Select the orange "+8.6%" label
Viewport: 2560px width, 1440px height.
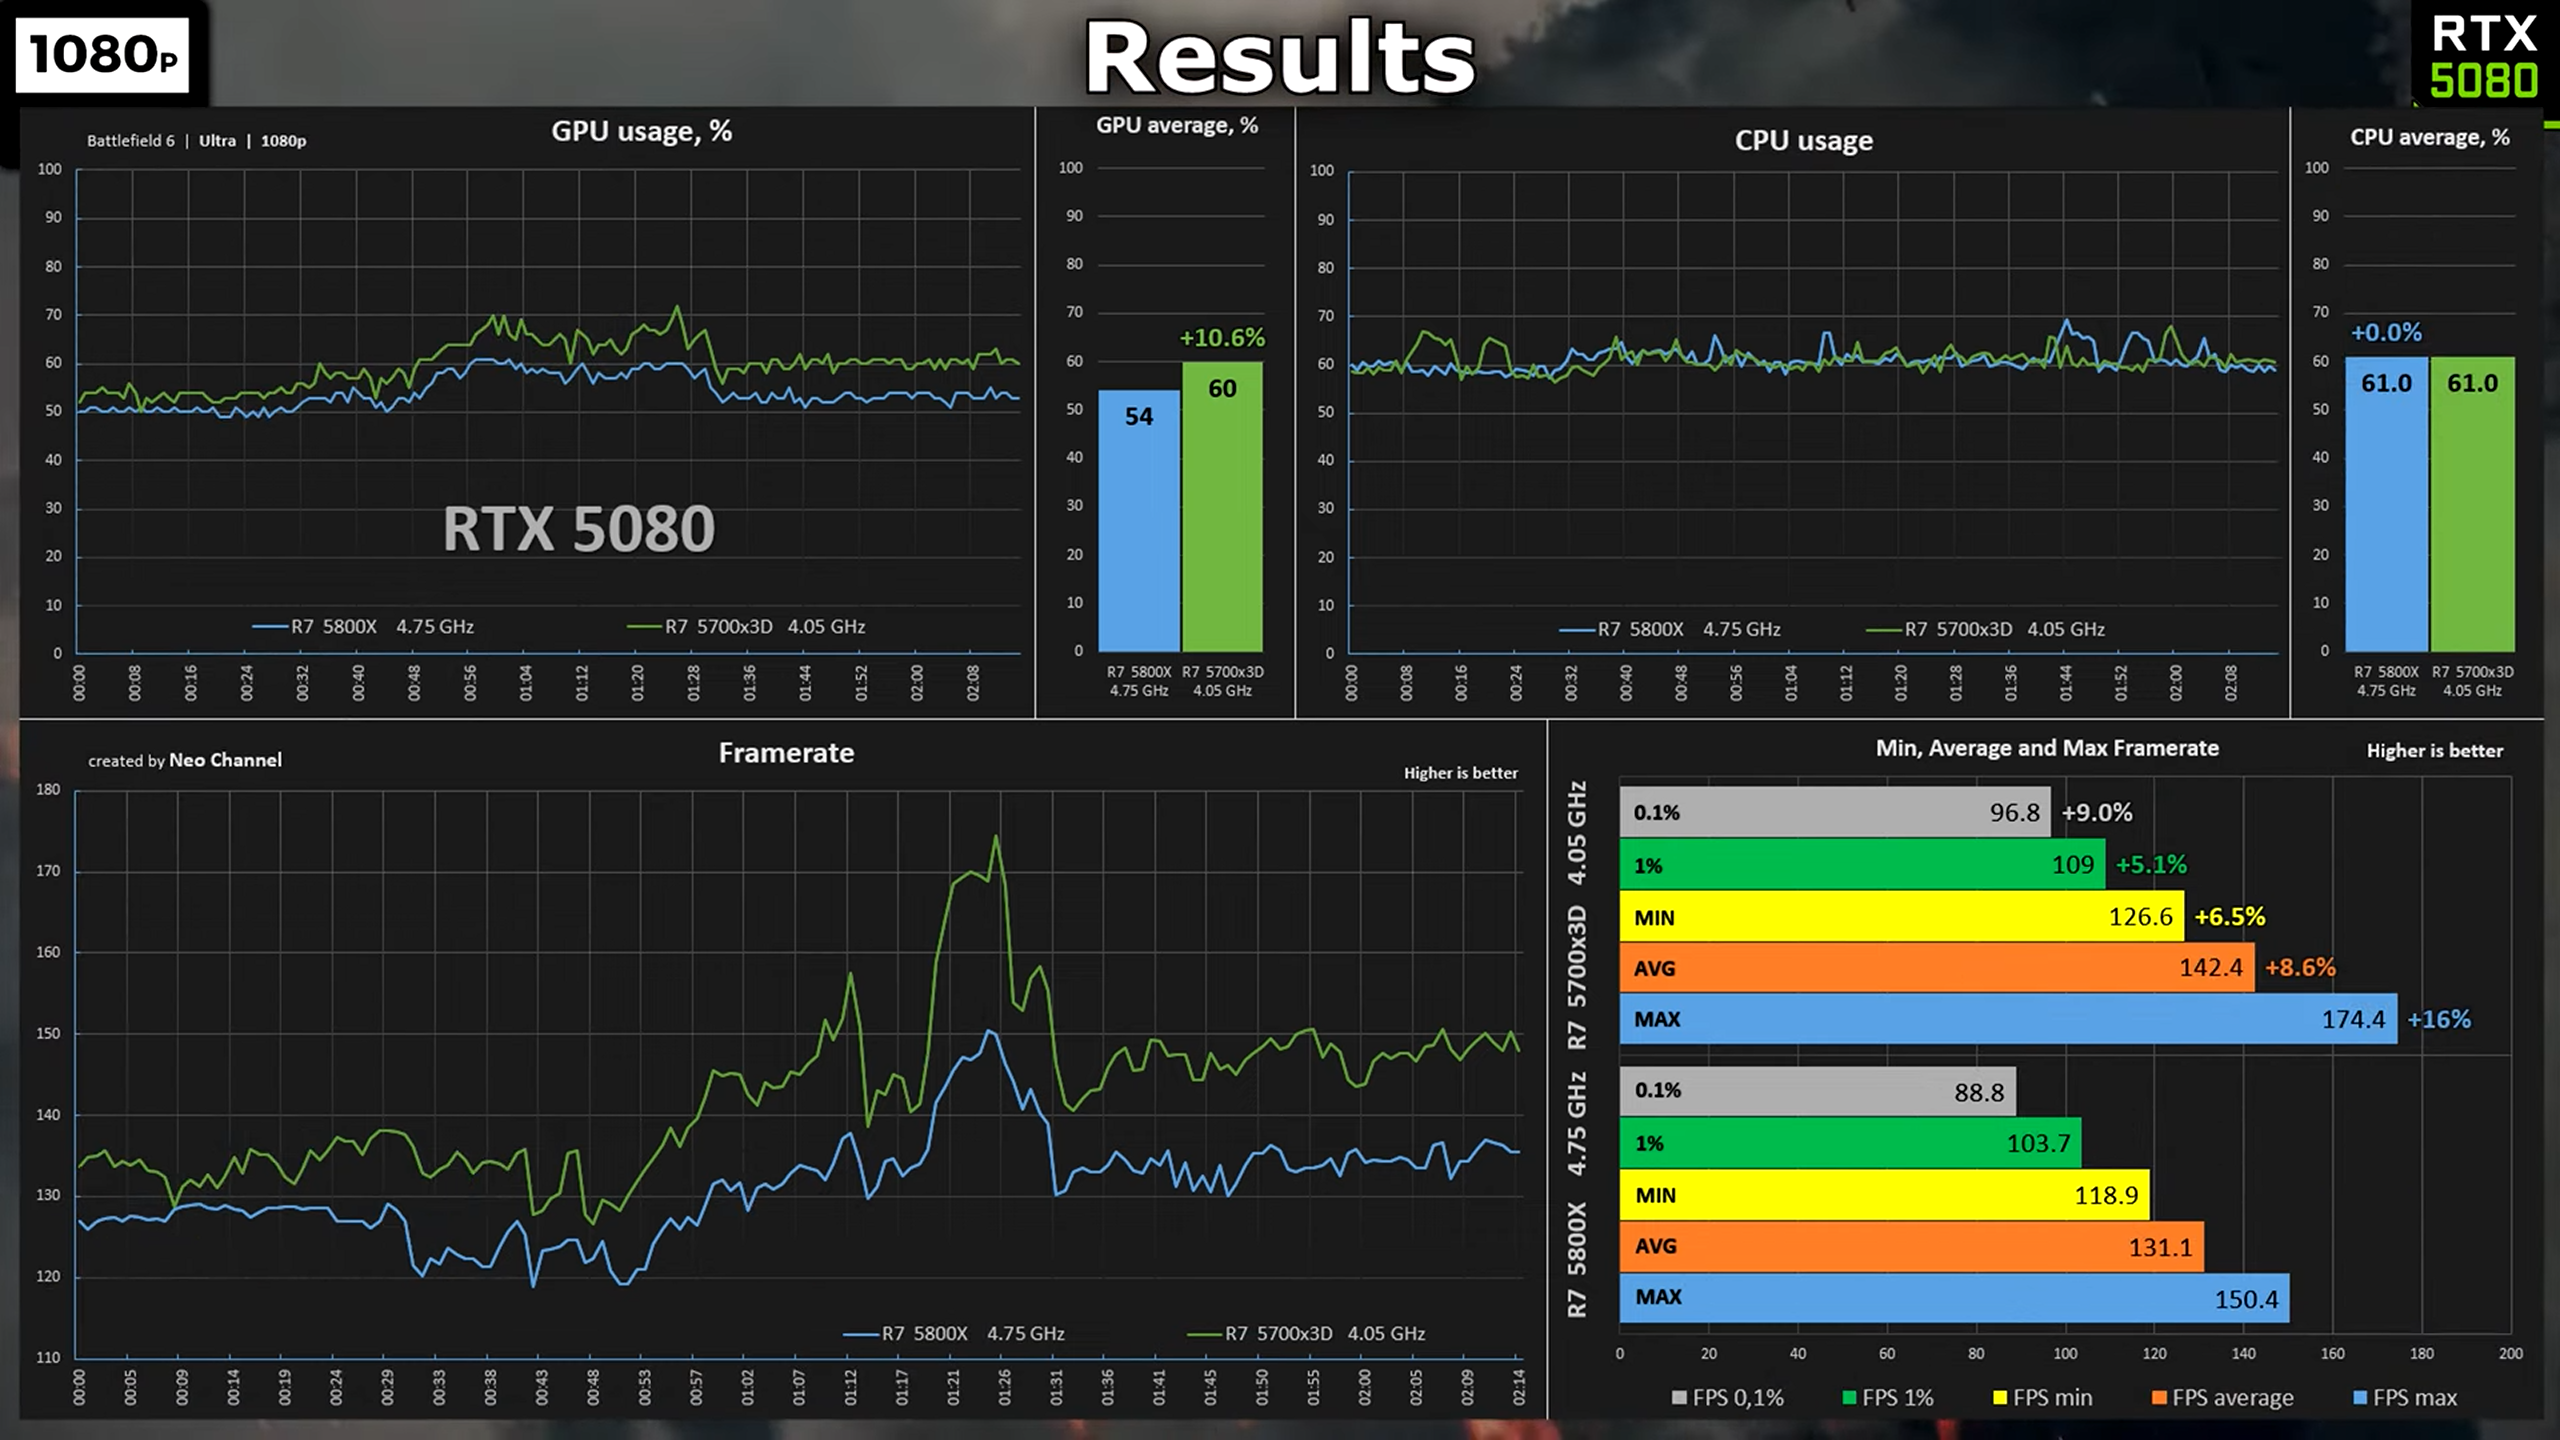pyautogui.click(x=2300, y=968)
